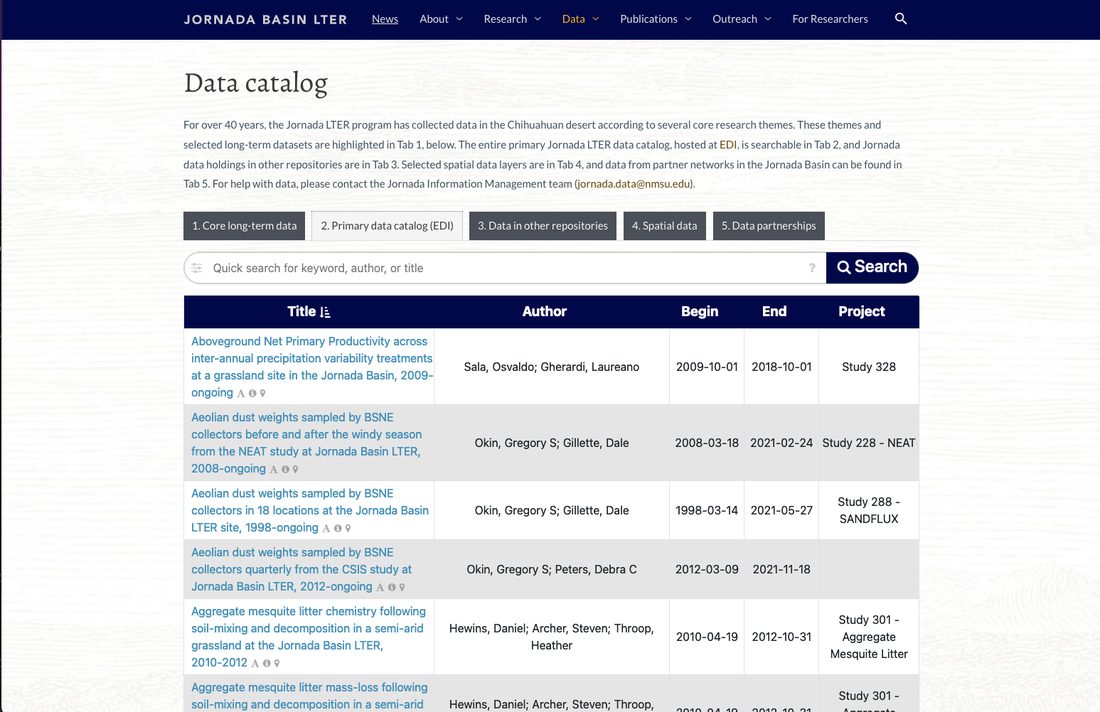1100x712 pixels.
Task: Click begin date '2010-04-19' in chemistry row
Action: tap(706, 637)
